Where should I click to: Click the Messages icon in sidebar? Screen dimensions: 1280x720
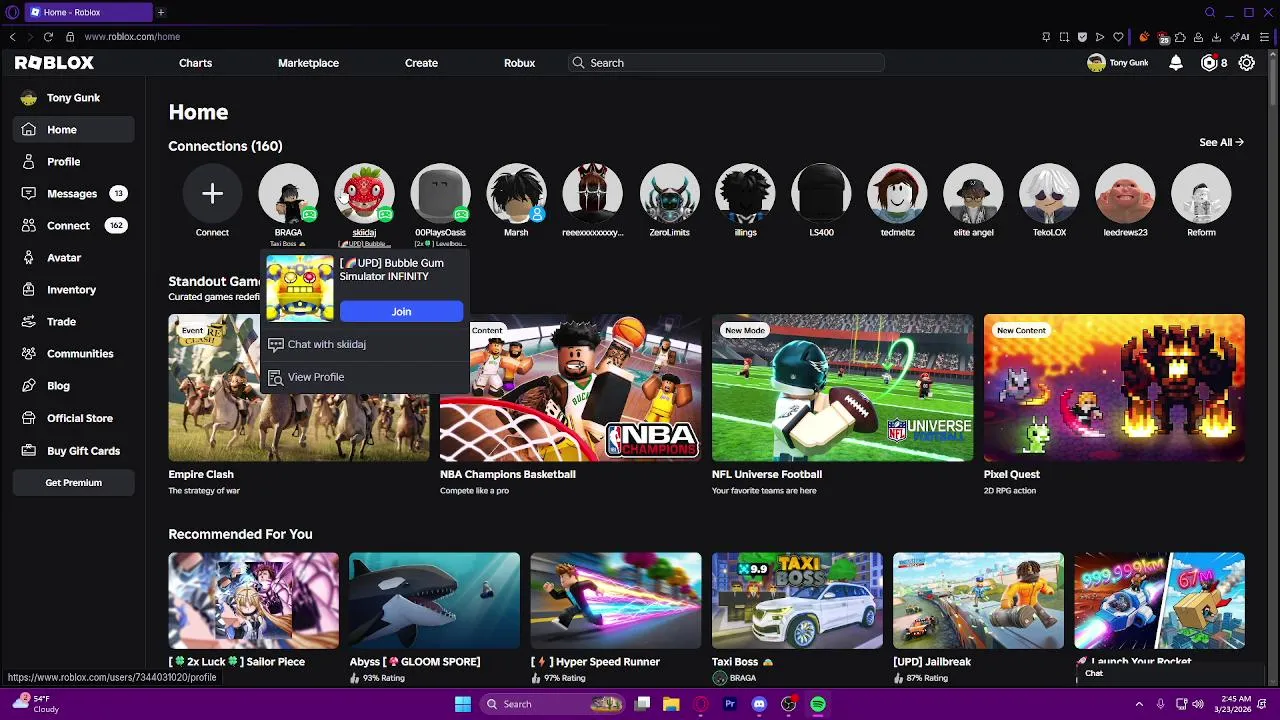(x=28, y=194)
